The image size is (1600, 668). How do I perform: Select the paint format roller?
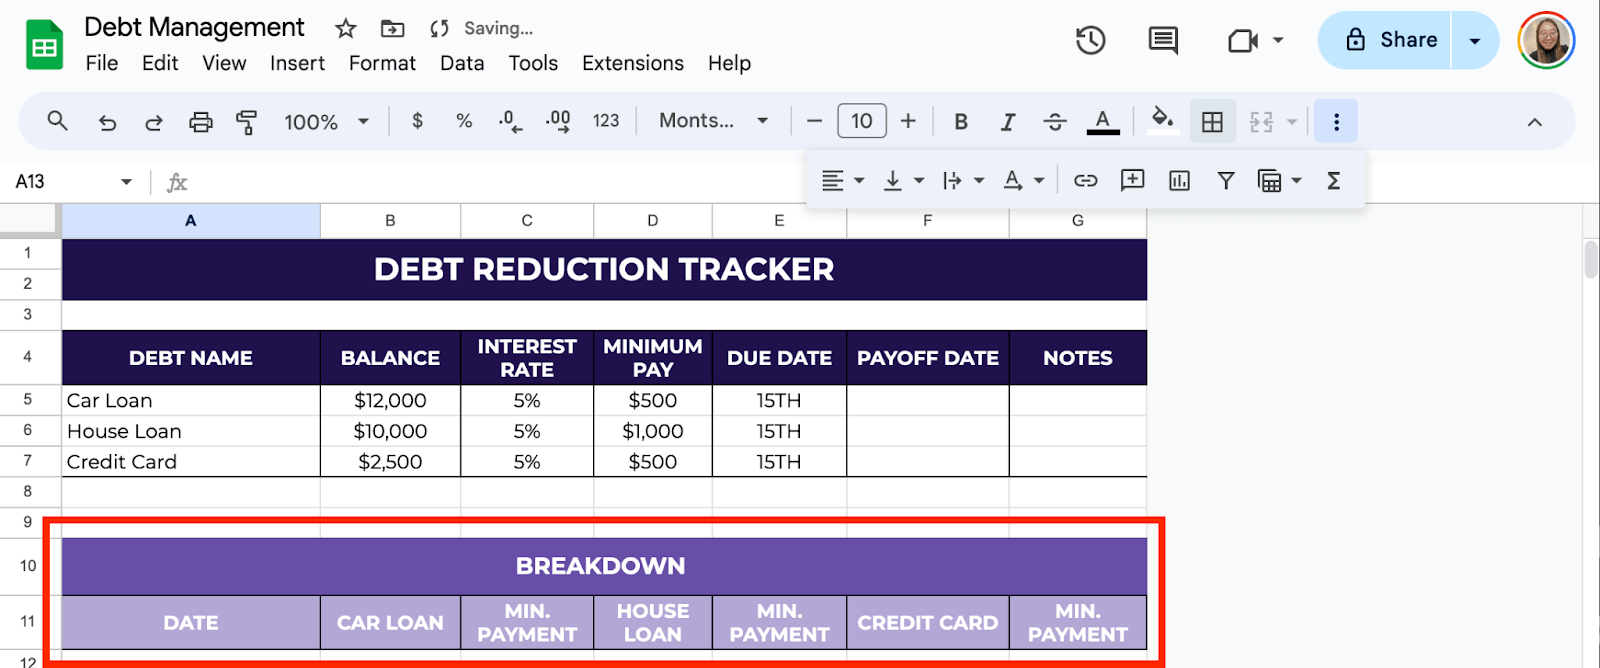246,122
